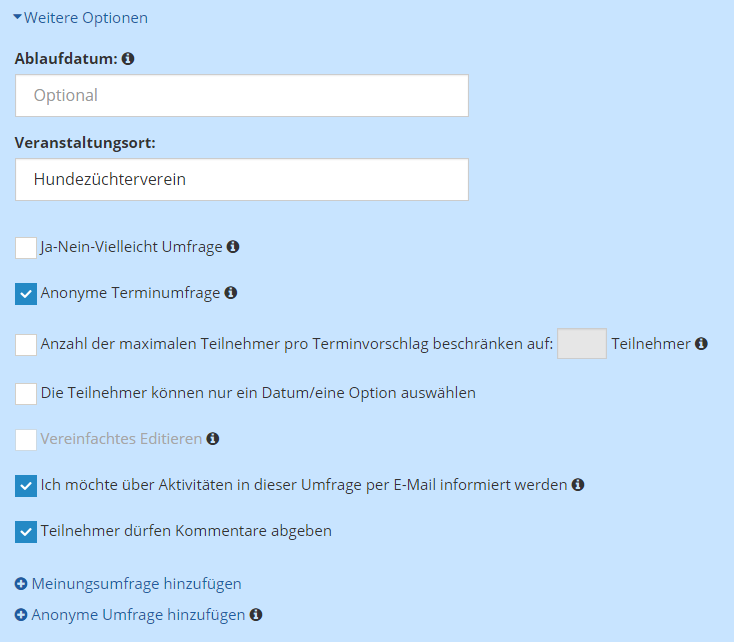Focus the Ablaufdatum optional date field
Screen dimensions: 734x642
(242, 96)
